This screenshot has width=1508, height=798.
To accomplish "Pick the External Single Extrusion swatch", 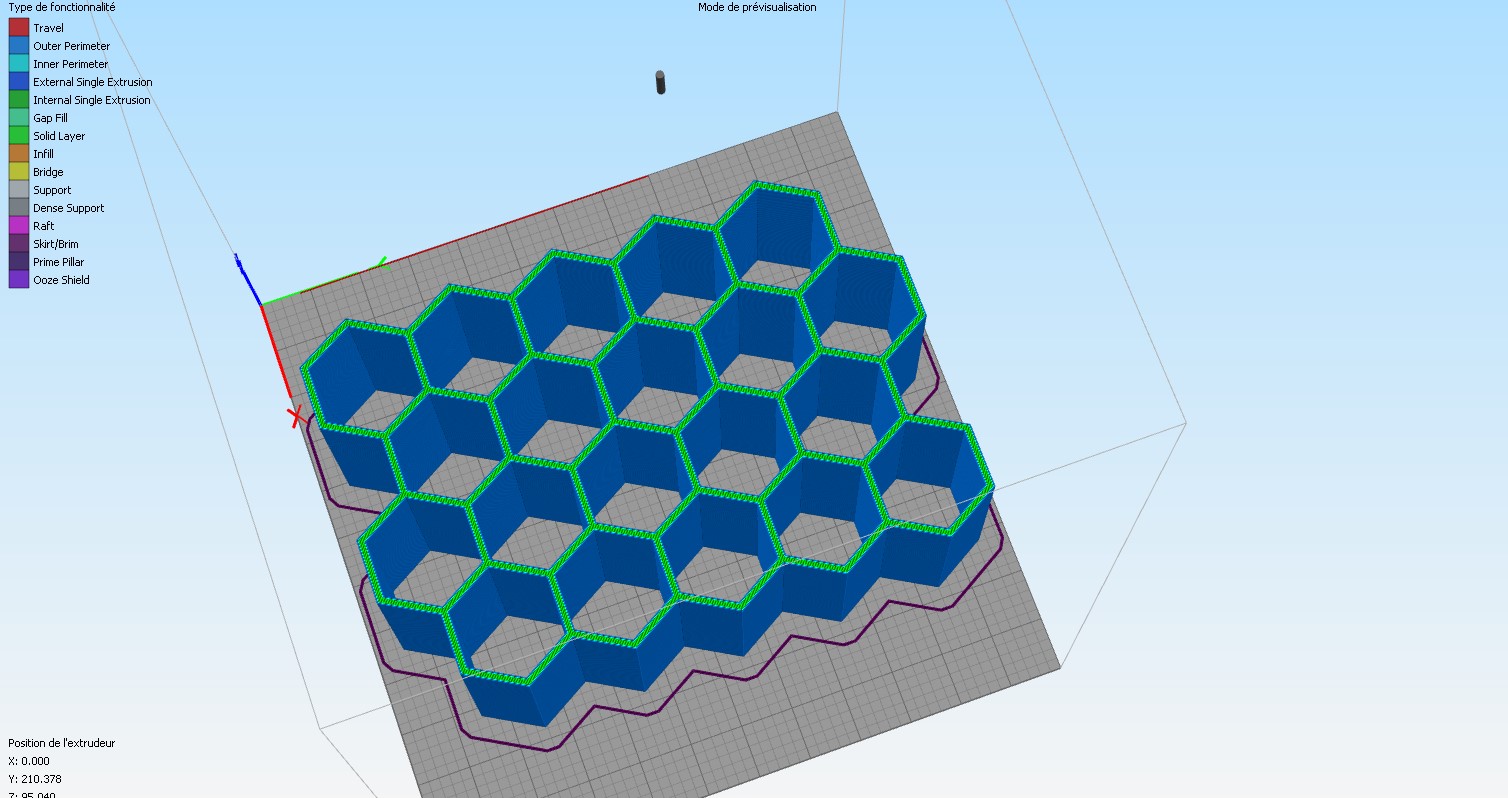I will coord(19,82).
